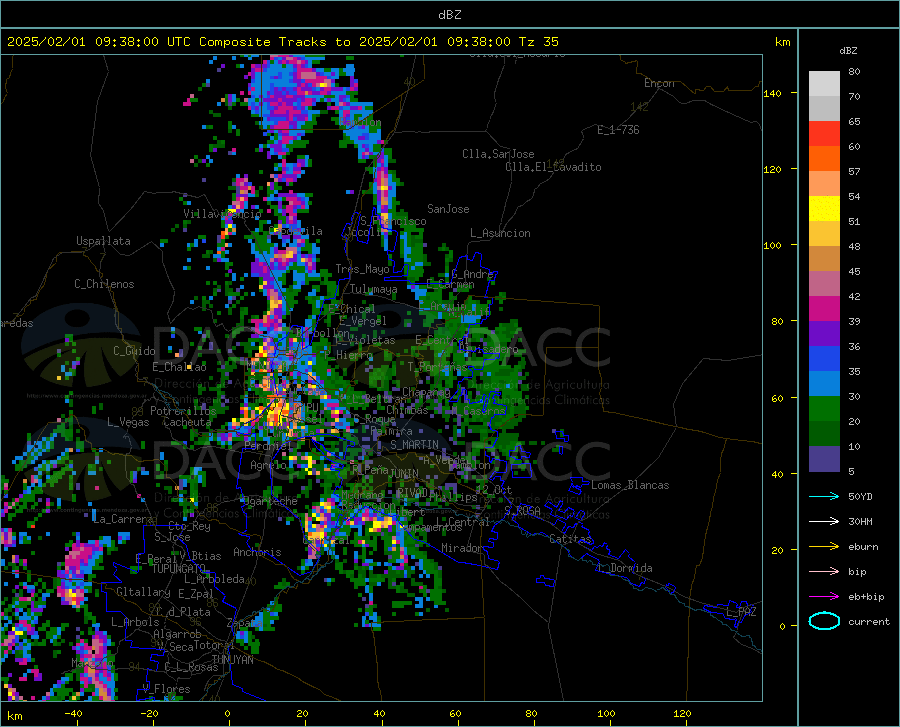Click the 'Cacheuta' place label

click(x=187, y=422)
